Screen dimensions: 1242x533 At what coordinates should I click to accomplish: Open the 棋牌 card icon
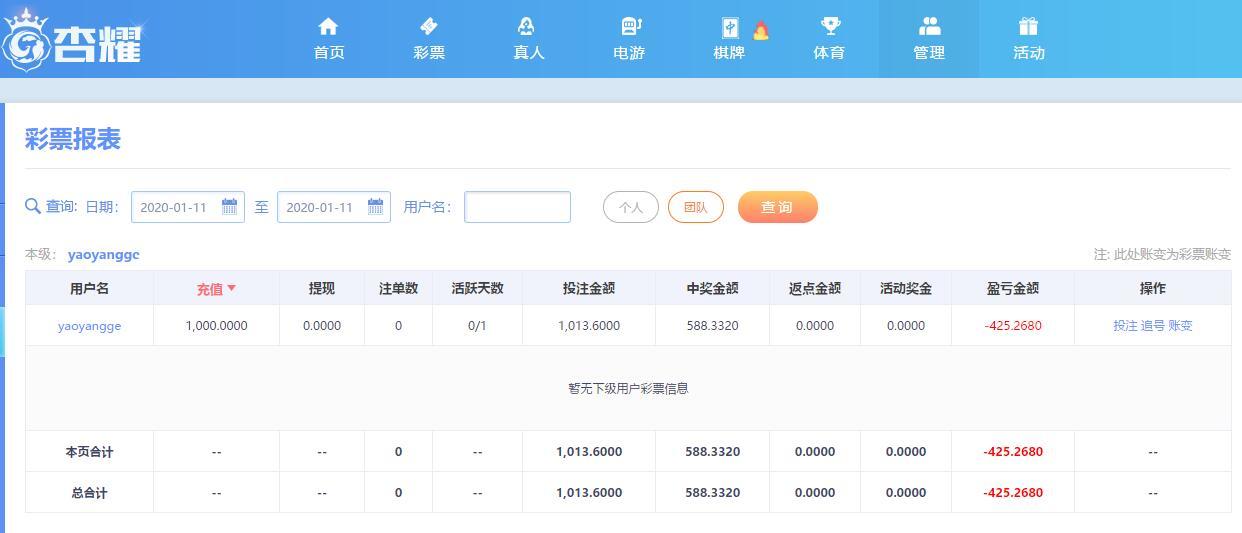(x=729, y=27)
